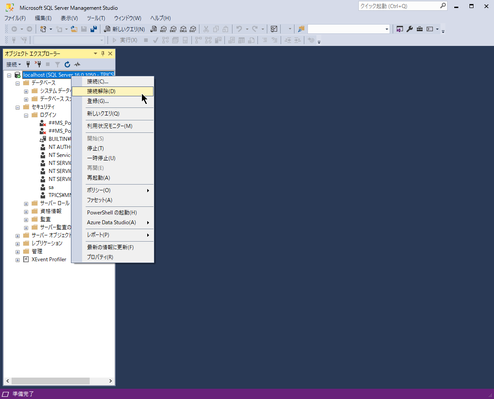Click the disconnect plug icon in Object Explorer

point(38,64)
